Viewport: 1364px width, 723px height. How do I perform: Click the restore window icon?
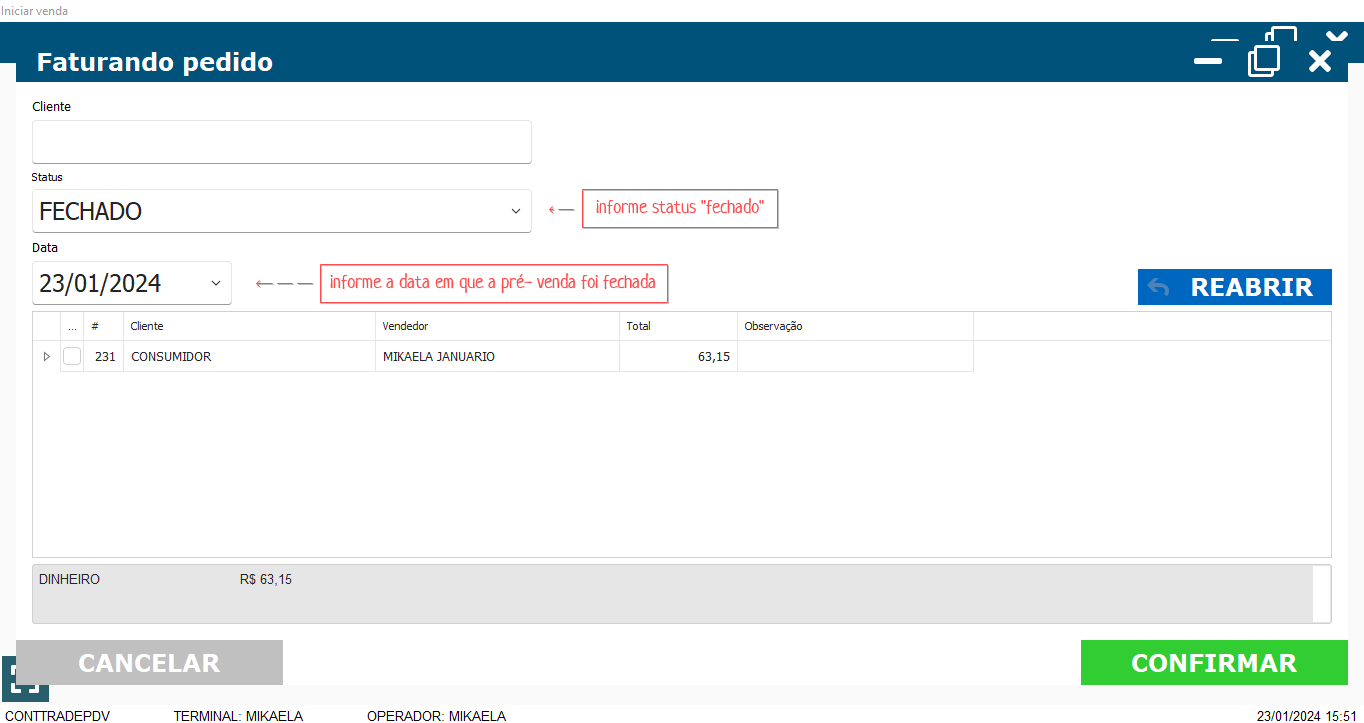(x=1264, y=60)
